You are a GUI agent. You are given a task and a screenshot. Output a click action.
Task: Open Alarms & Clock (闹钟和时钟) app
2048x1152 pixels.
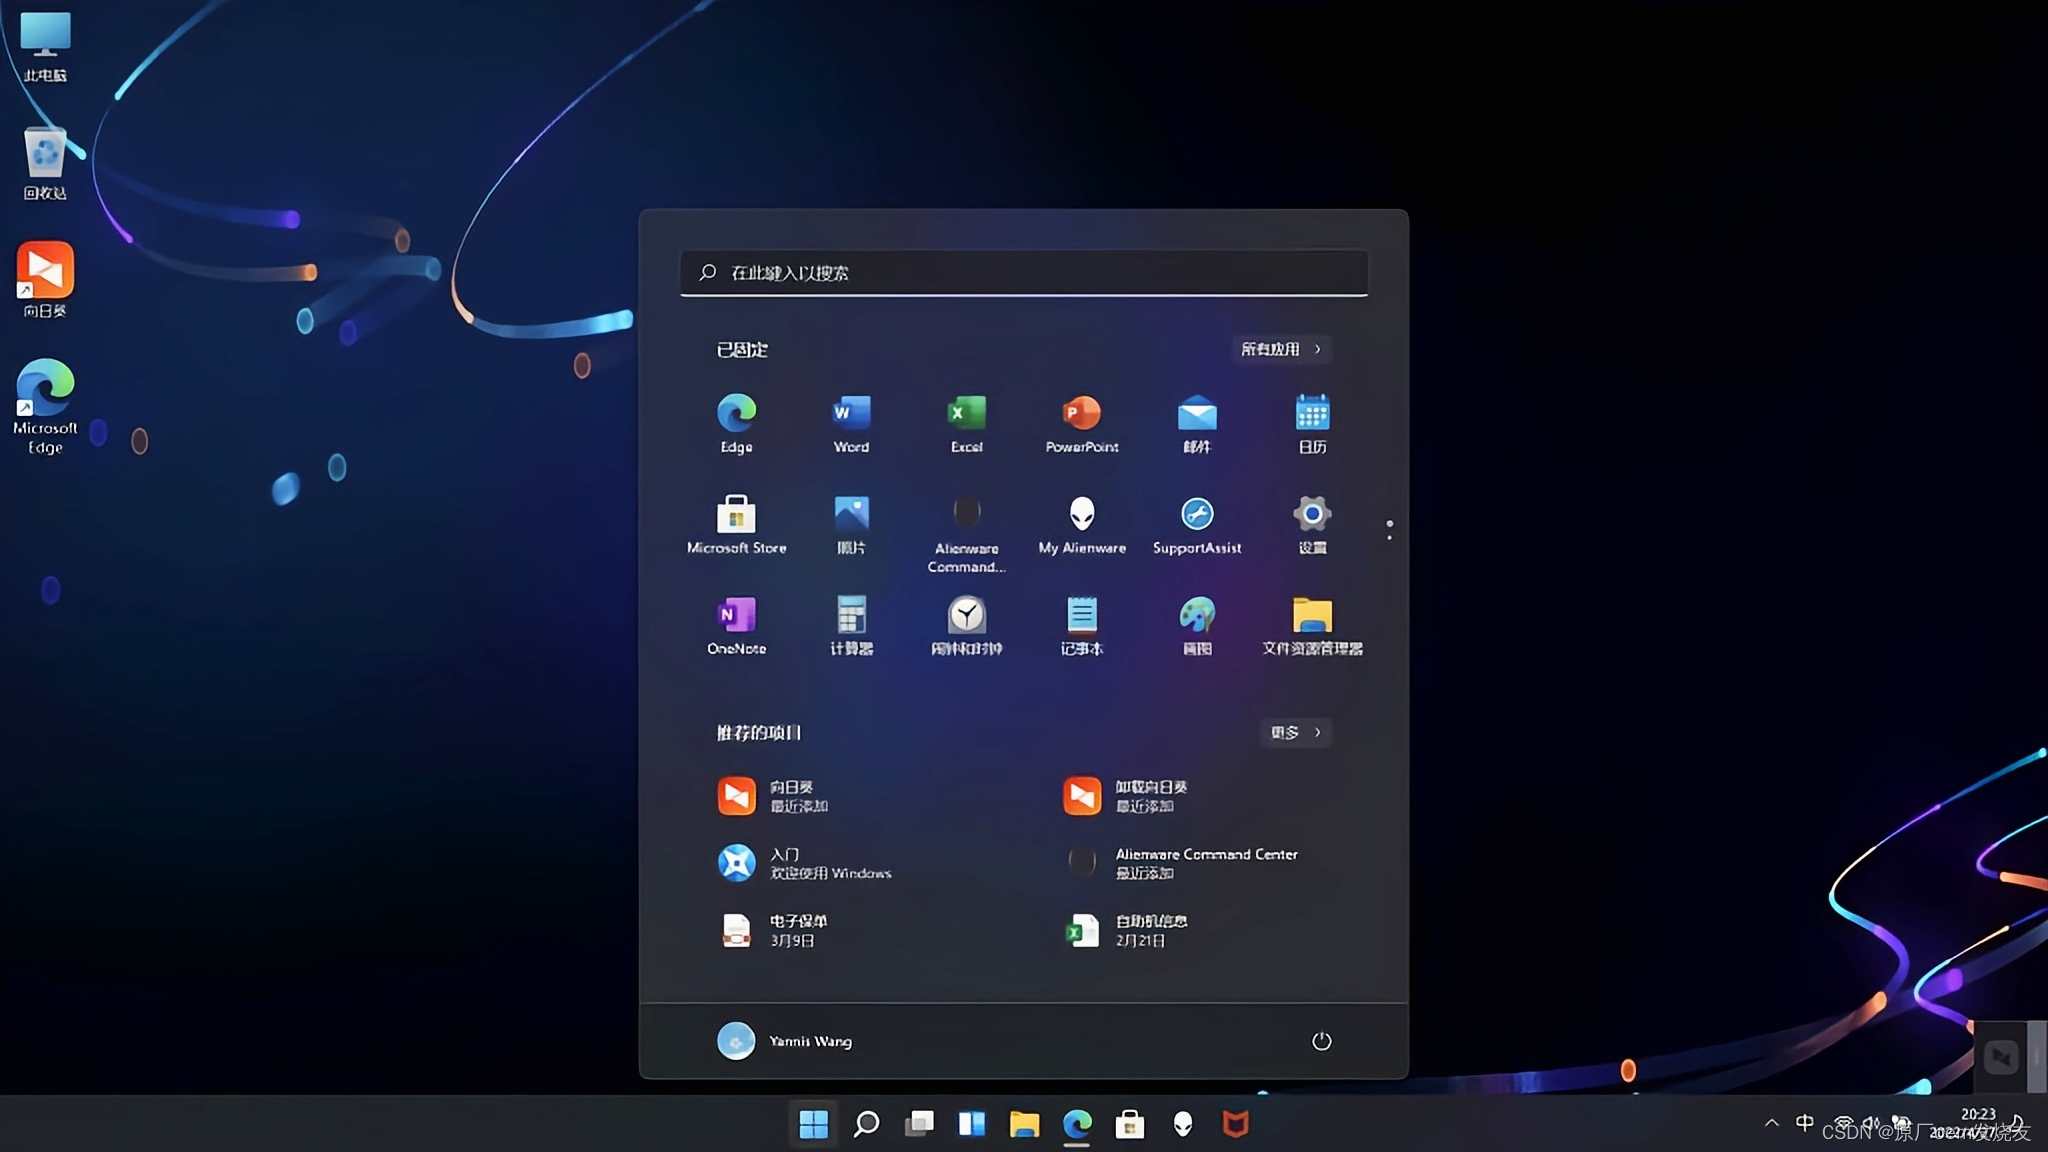[966, 625]
